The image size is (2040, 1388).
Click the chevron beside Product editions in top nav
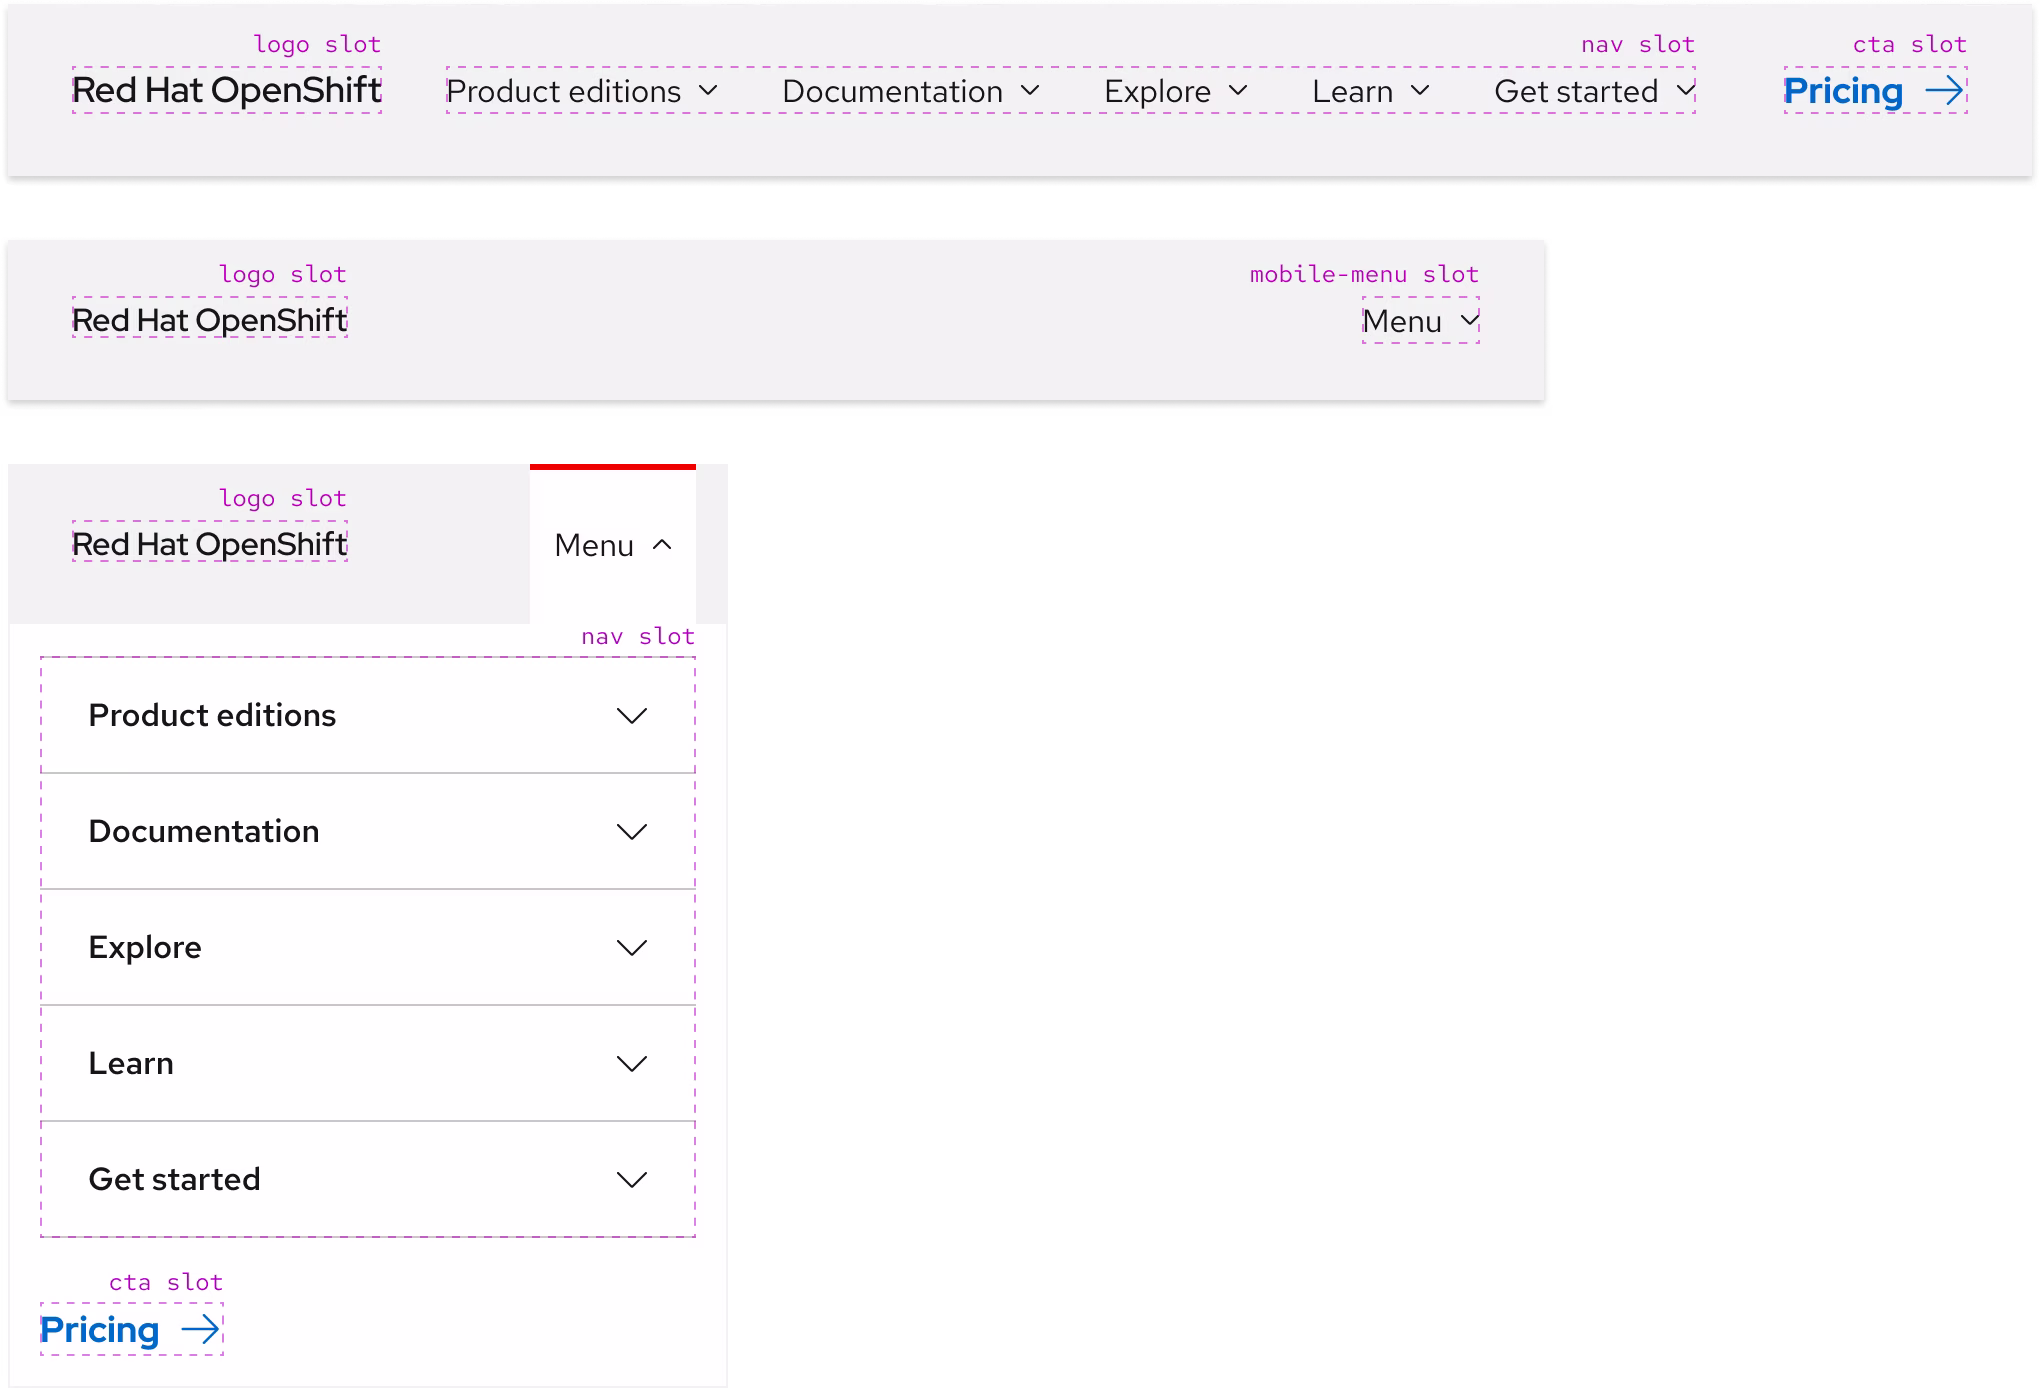click(x=711, y=91)
